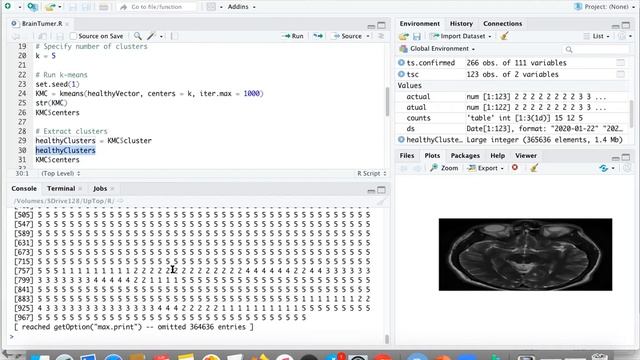Screen dimensions: 640x360
Task: Click the Go to file/function field
Action: point(157,7)
